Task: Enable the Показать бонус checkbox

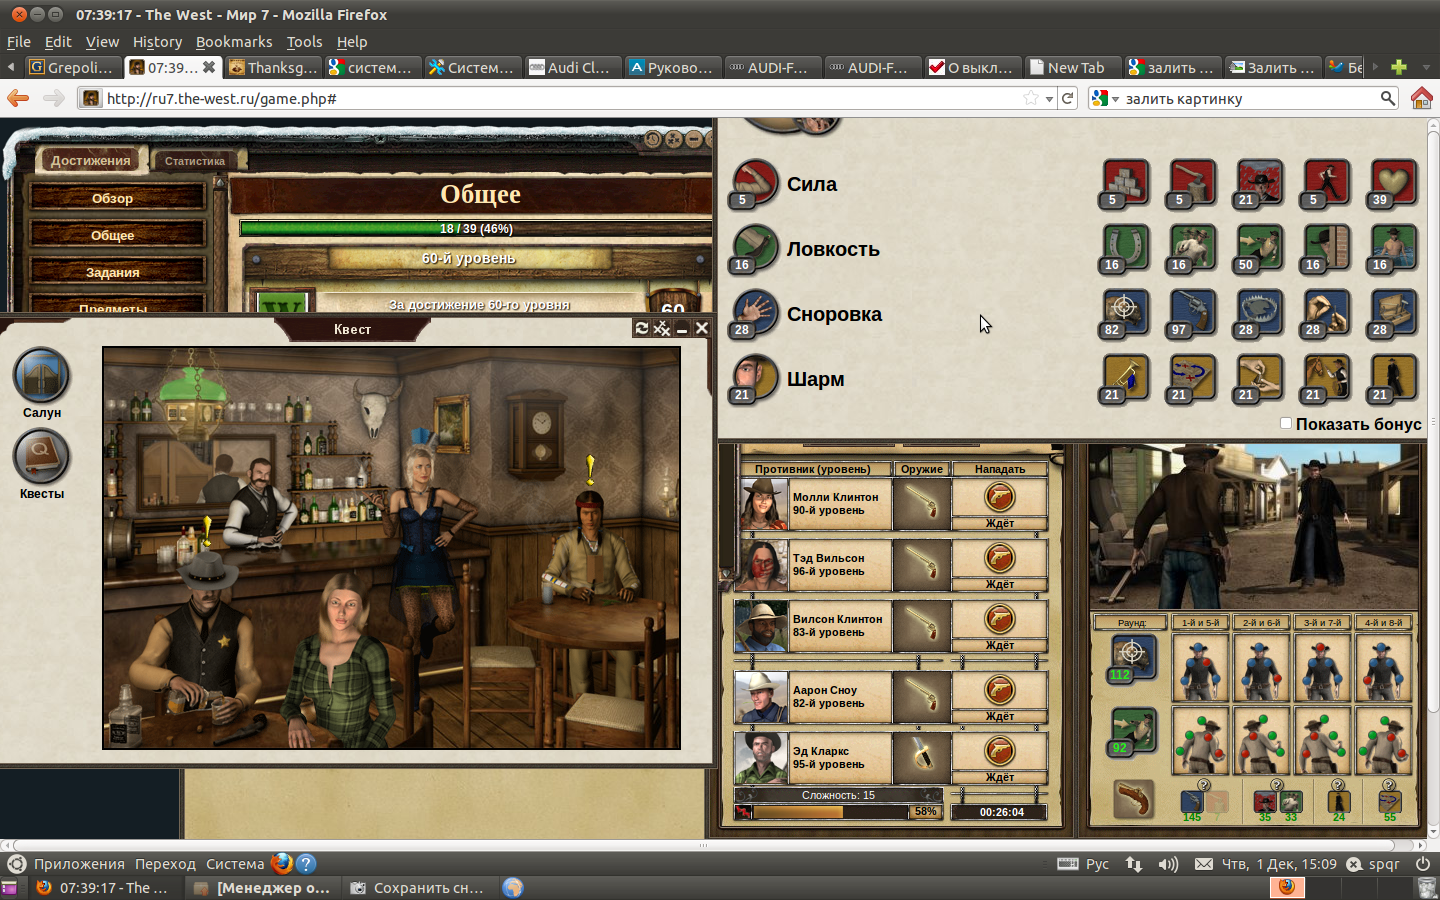Action: coord(1286,423)
